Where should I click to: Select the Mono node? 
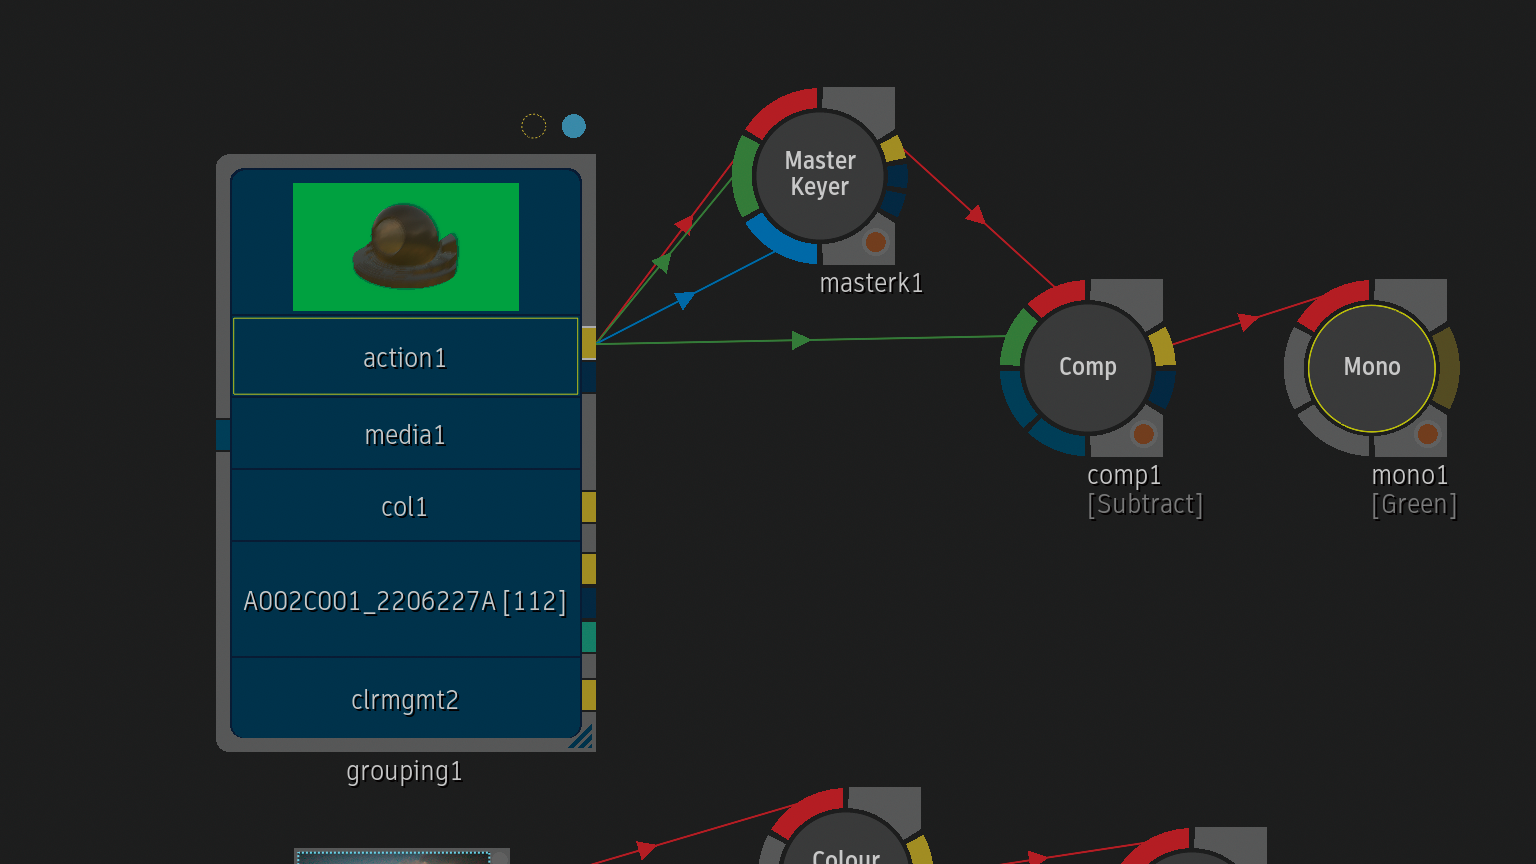coord(1372,367)
